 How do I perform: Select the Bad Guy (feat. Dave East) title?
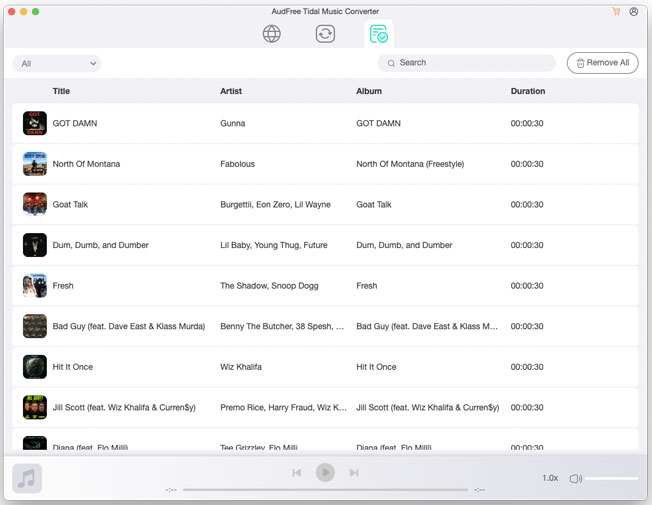click(129, 326)
